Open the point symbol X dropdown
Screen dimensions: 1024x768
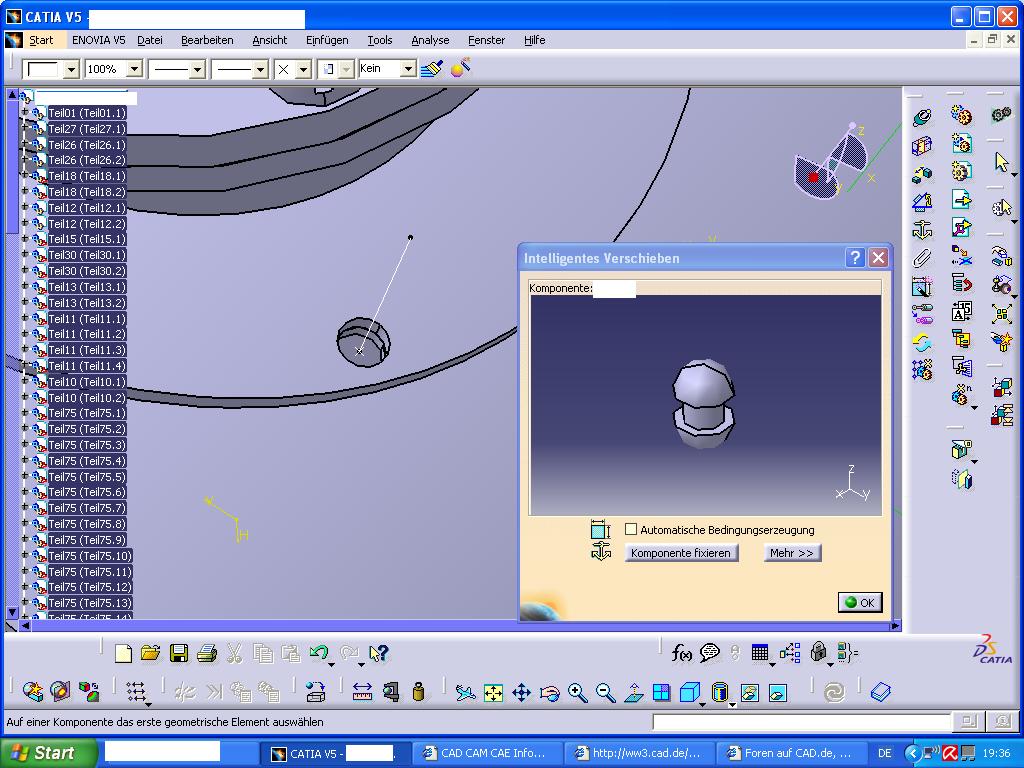[303, 69]
